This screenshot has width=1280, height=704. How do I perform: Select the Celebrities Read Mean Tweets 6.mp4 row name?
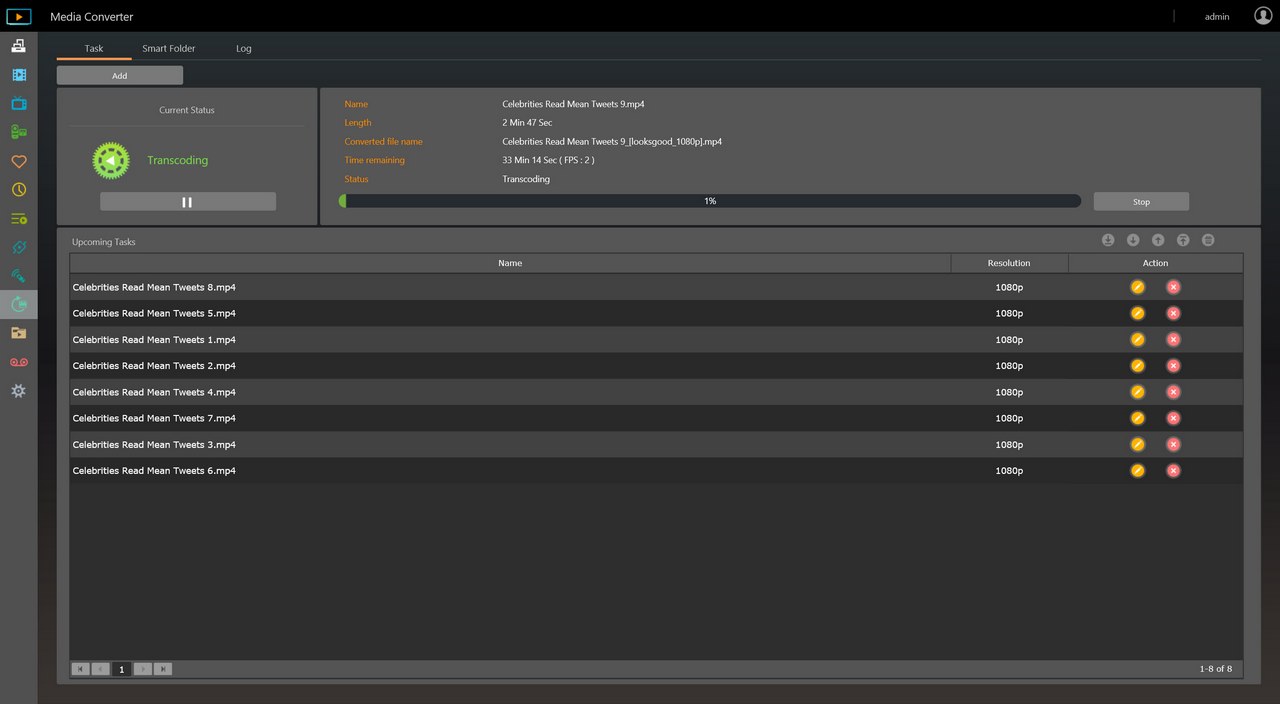coord(154,470)
